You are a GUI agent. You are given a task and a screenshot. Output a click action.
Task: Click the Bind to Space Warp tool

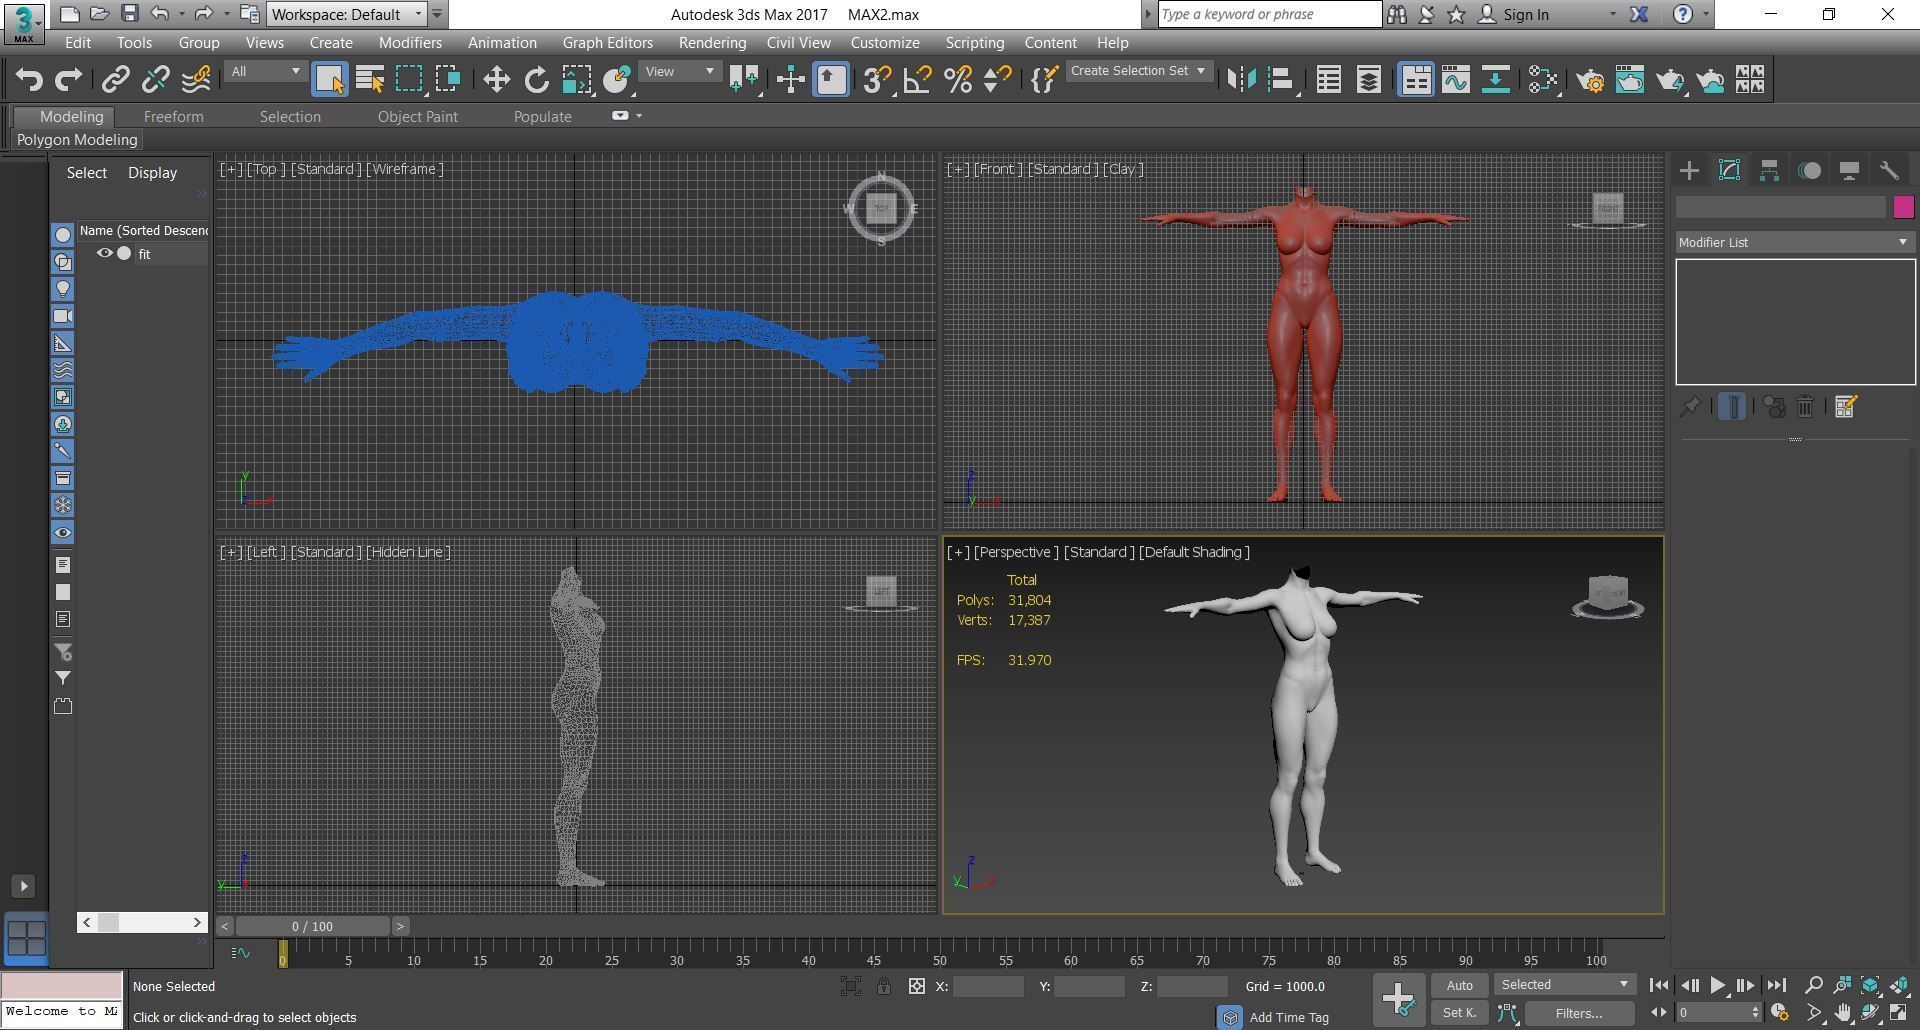[x=196, y=79]
